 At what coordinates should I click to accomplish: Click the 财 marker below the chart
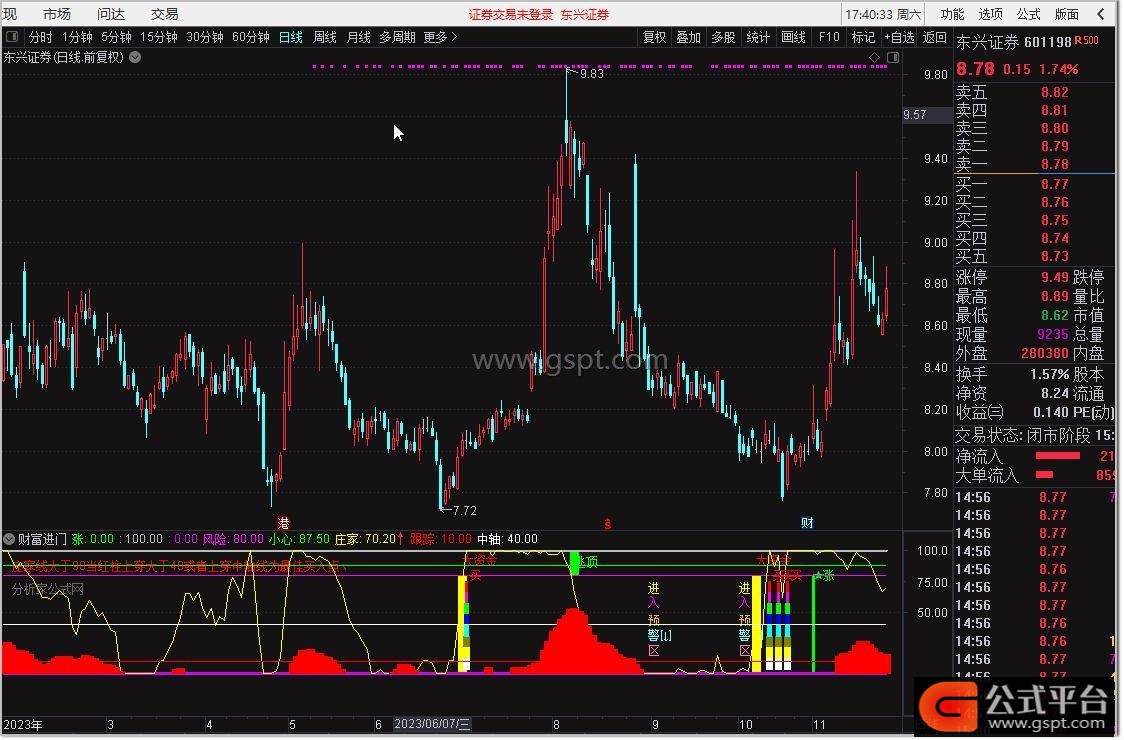807,523
